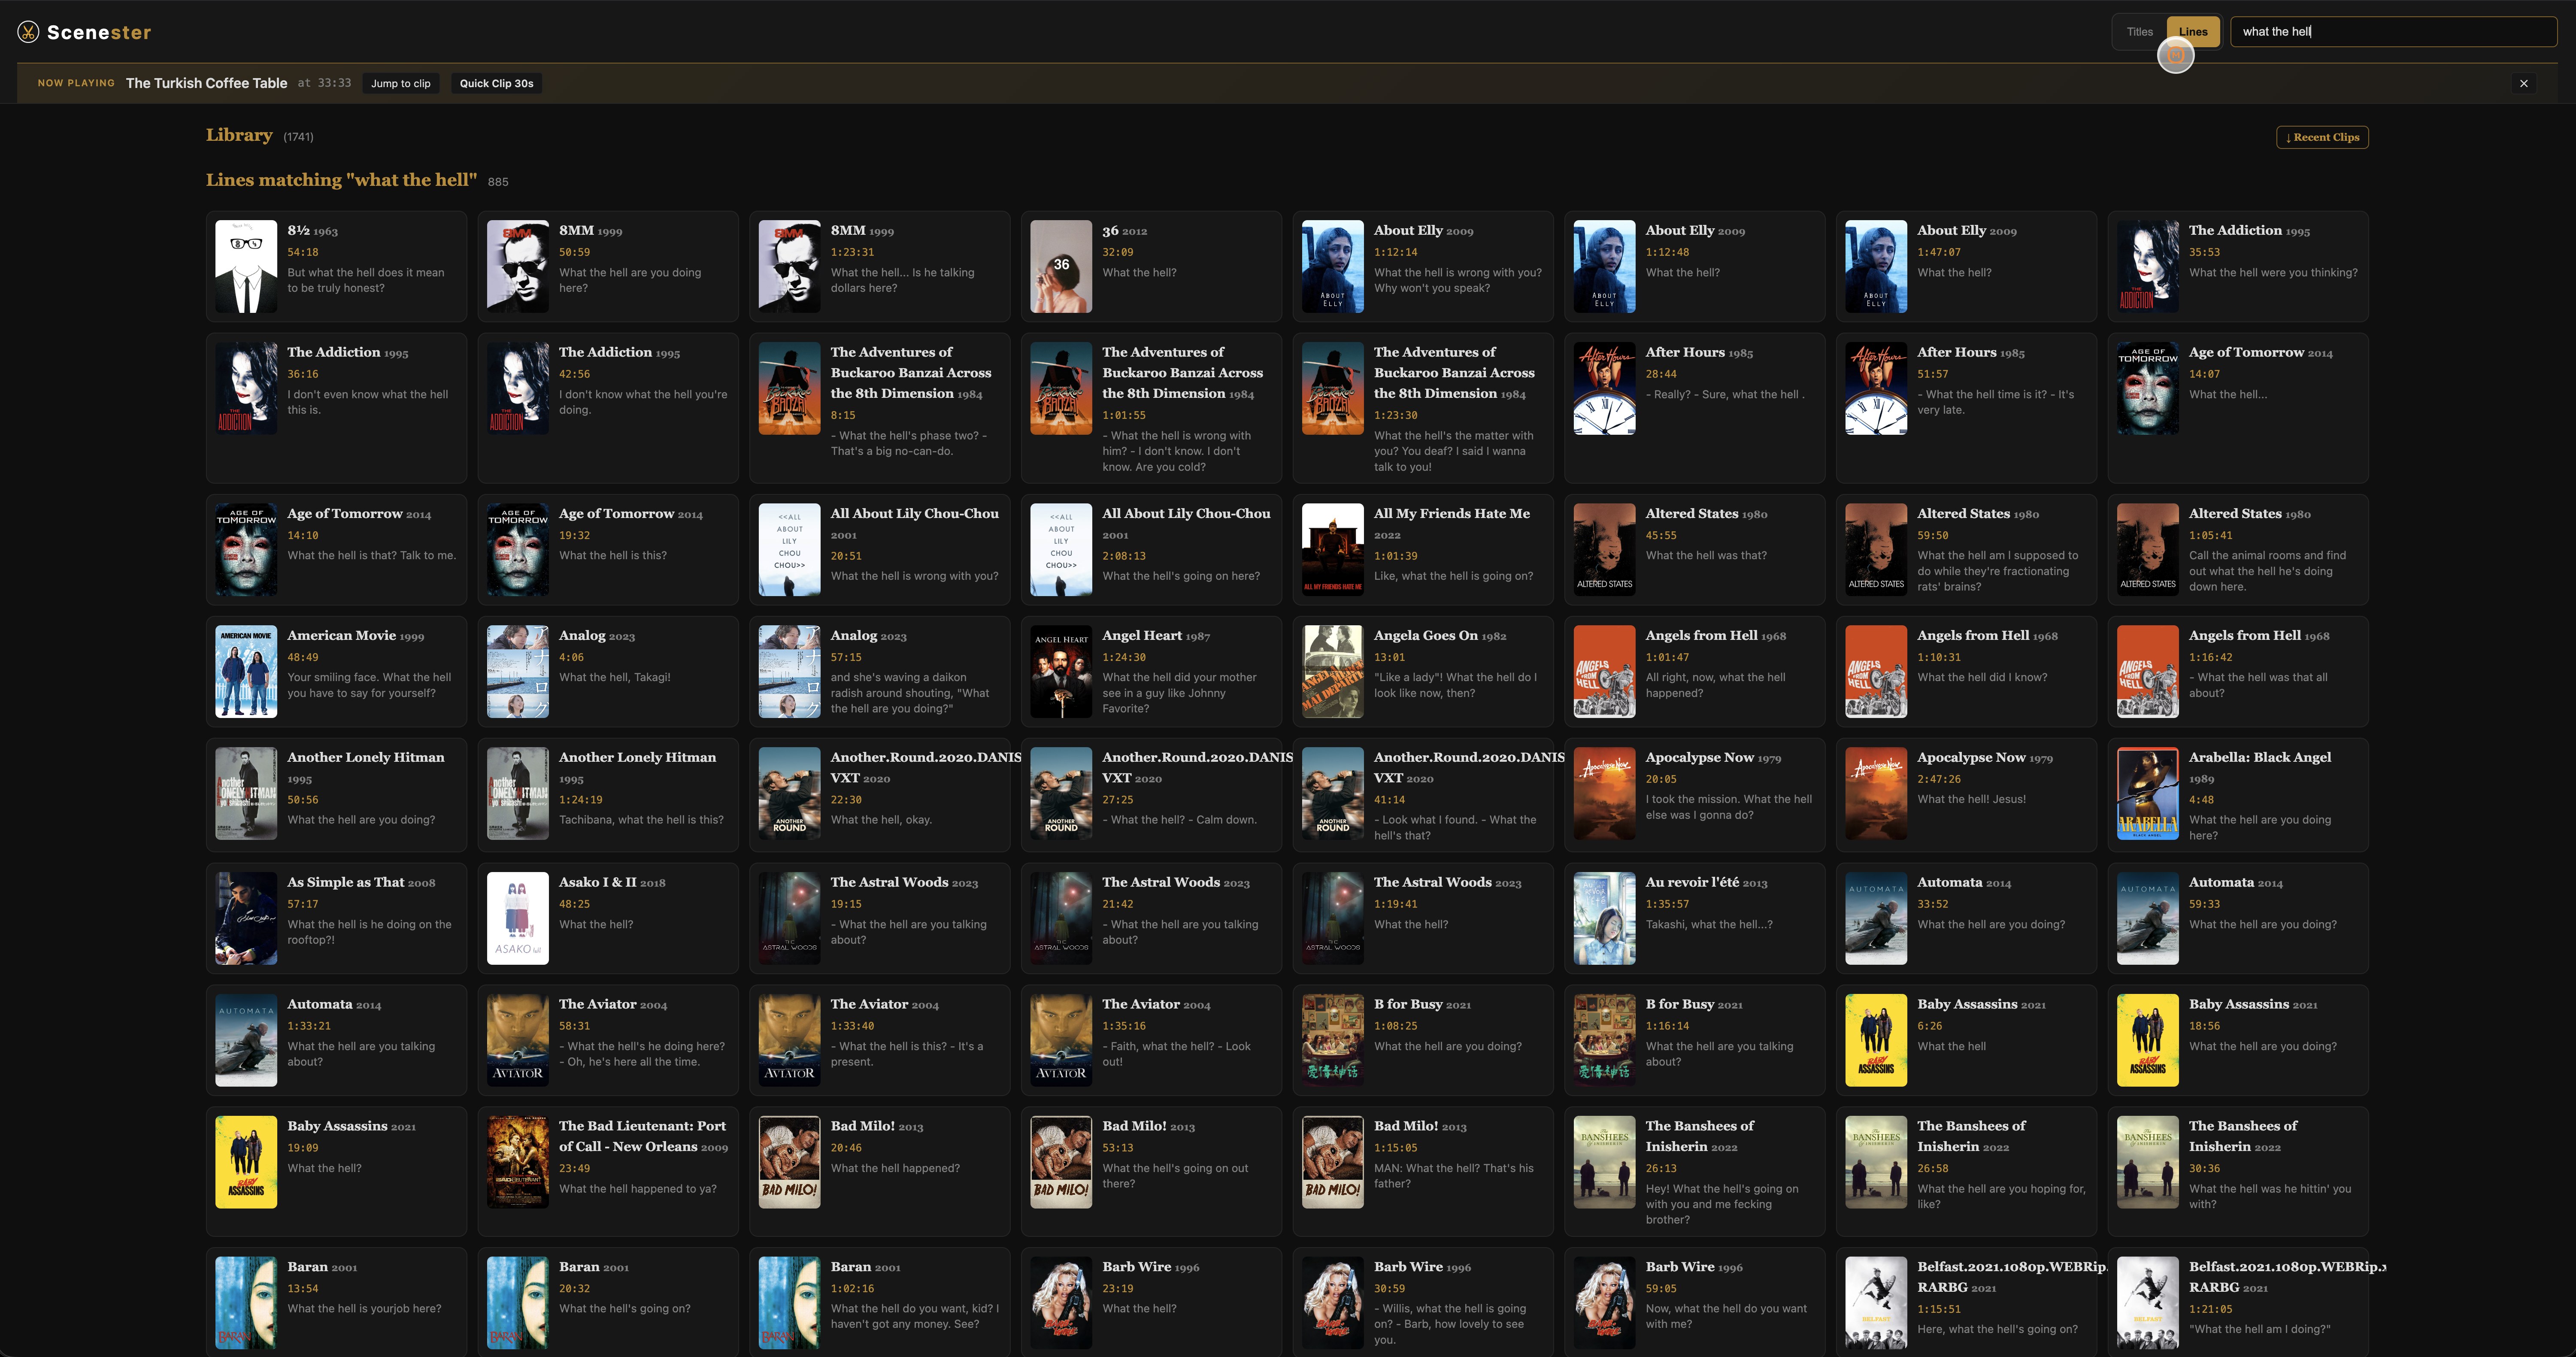Screen dimensions: 2576x1357
Task: Focus the 'what the hell' search field
Action: click(2393, 32)
